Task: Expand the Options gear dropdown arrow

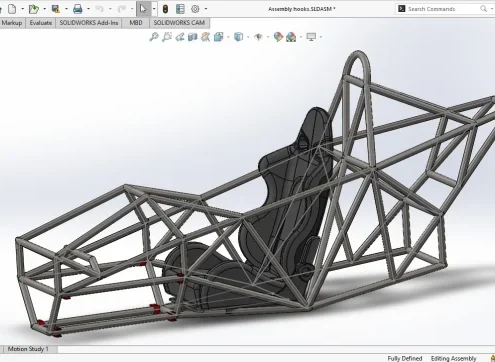Action: click(206, 9)
